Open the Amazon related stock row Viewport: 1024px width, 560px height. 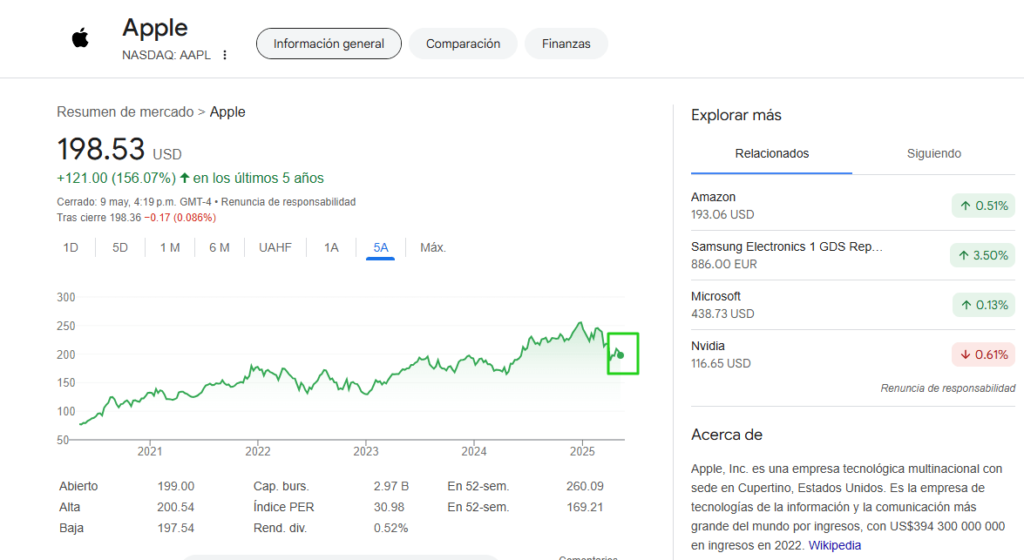tap(853, 206)
